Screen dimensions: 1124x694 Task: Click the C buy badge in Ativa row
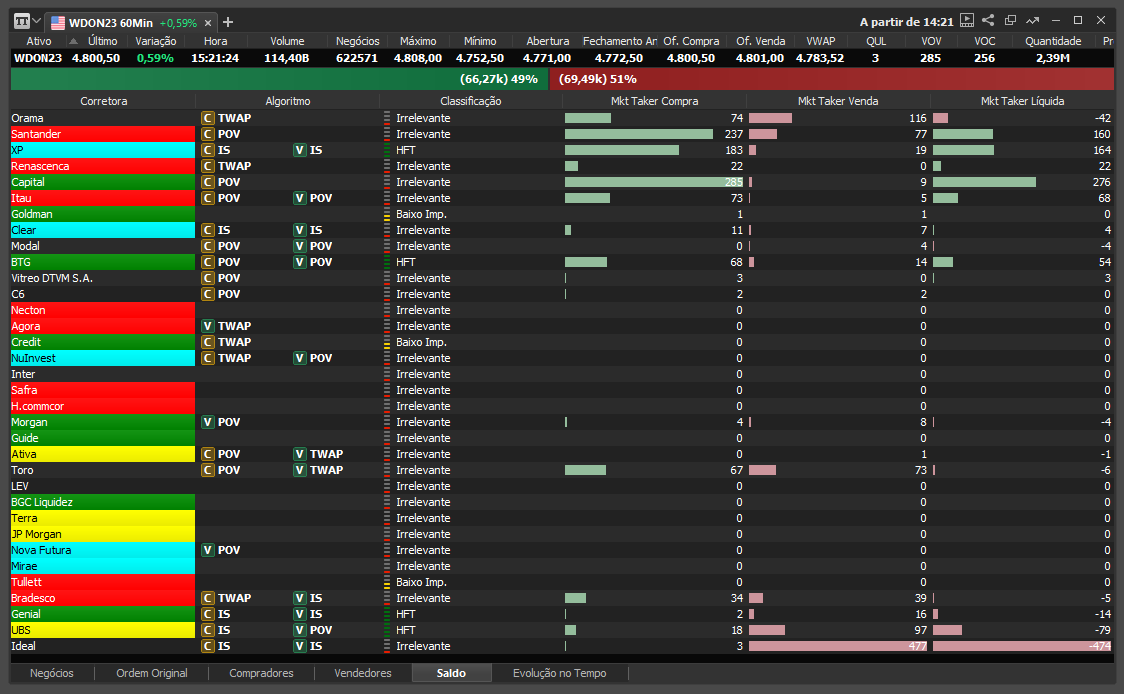pyautogui.click(x=208, y=454)
